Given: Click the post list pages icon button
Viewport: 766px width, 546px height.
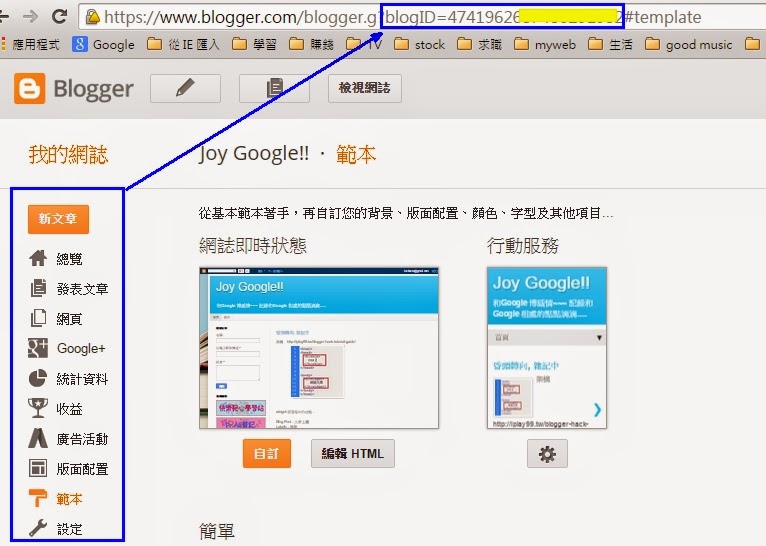Looking at the screenshot, I should tap(274, 88).
